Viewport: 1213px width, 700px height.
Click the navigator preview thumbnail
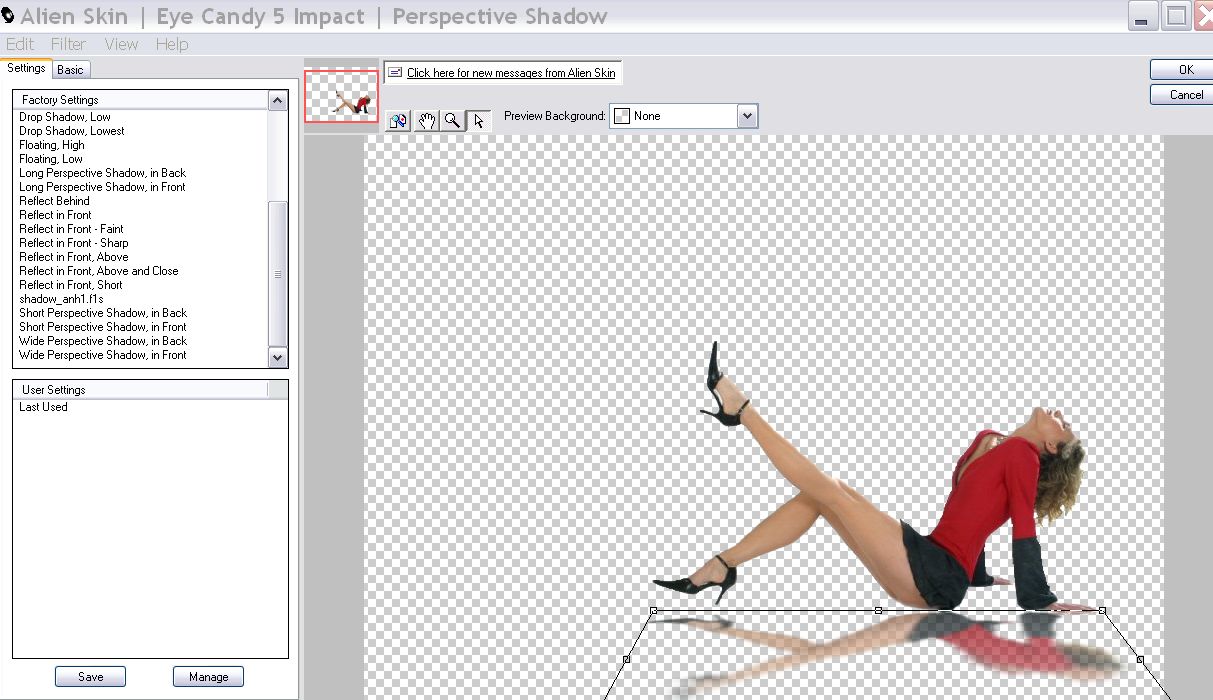pyautogui.click(x=341, y=97)
